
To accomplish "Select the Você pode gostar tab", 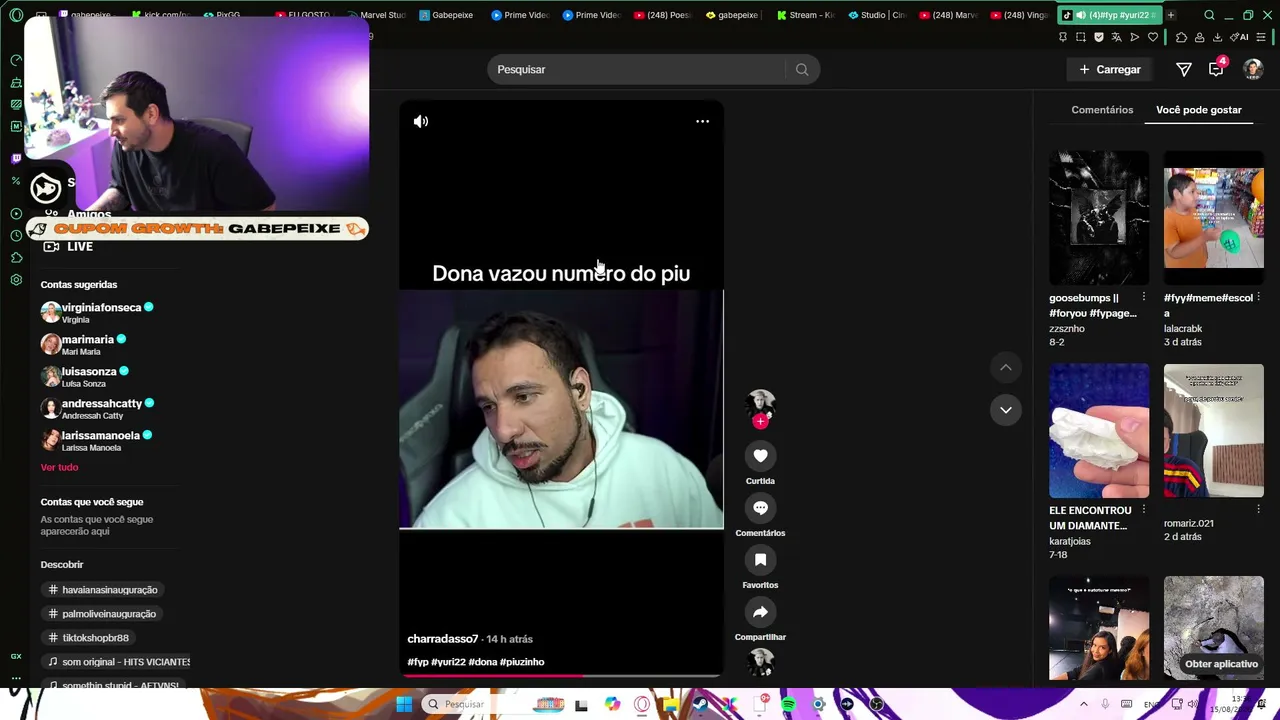I will tap(1199, 110).
